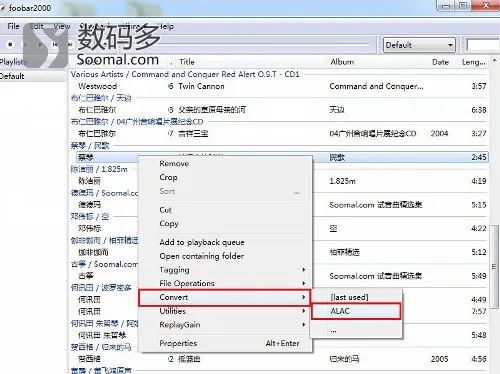Image resolution: width=500 pixels, height=374 pixels.
Task: Open the File menu
Action: pos(14,26)
